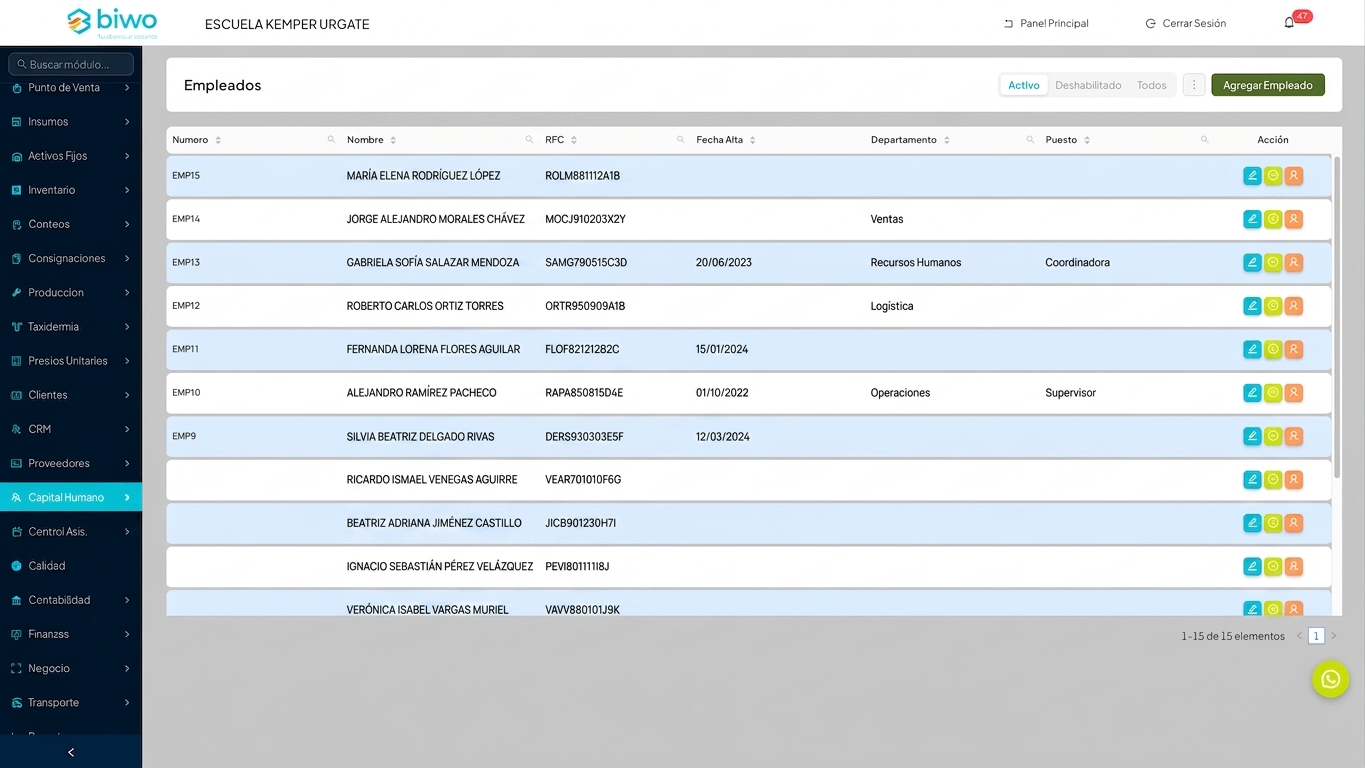Viewport: 1365px width, 768px height.
Task: Expand Inventario chevron in sidebar
Action: coord(127,190)
